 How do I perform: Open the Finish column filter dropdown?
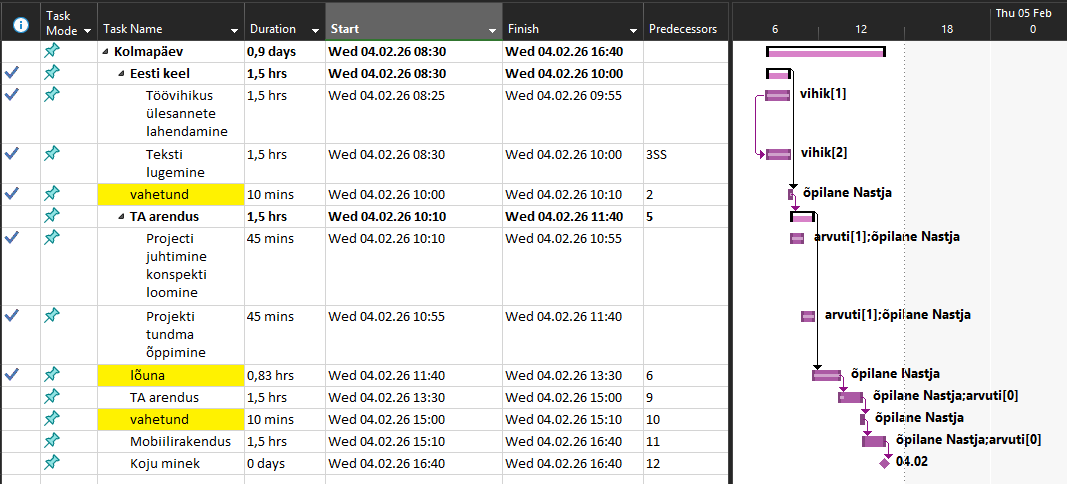click(x=631, y=31)
